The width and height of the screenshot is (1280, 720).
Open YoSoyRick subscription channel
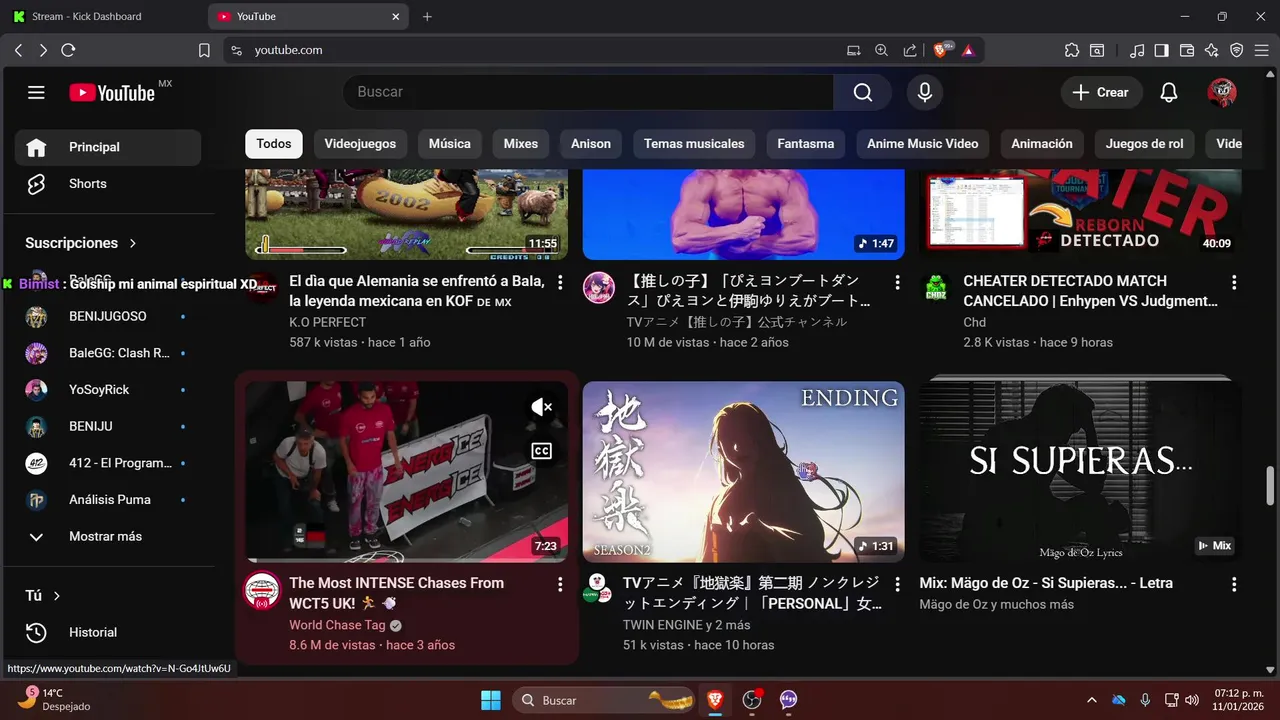108,390
